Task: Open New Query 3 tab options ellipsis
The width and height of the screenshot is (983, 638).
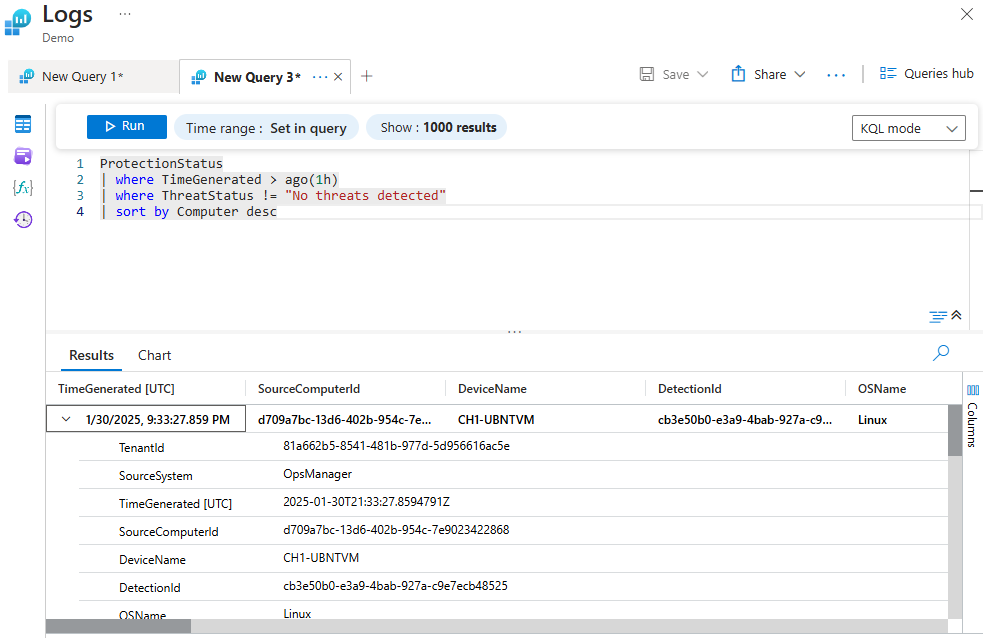Action: click(x=320, y=76)
